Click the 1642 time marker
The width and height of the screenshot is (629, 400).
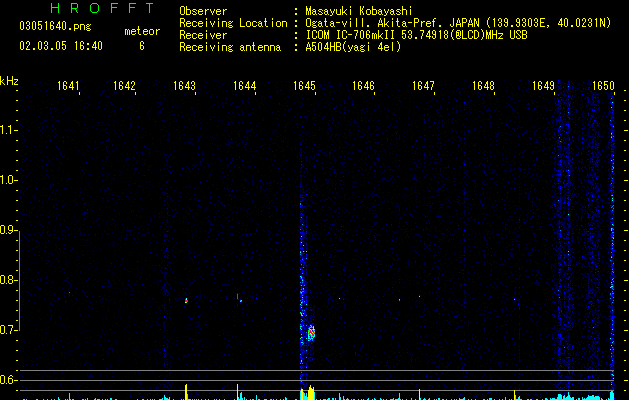point(124,86)
